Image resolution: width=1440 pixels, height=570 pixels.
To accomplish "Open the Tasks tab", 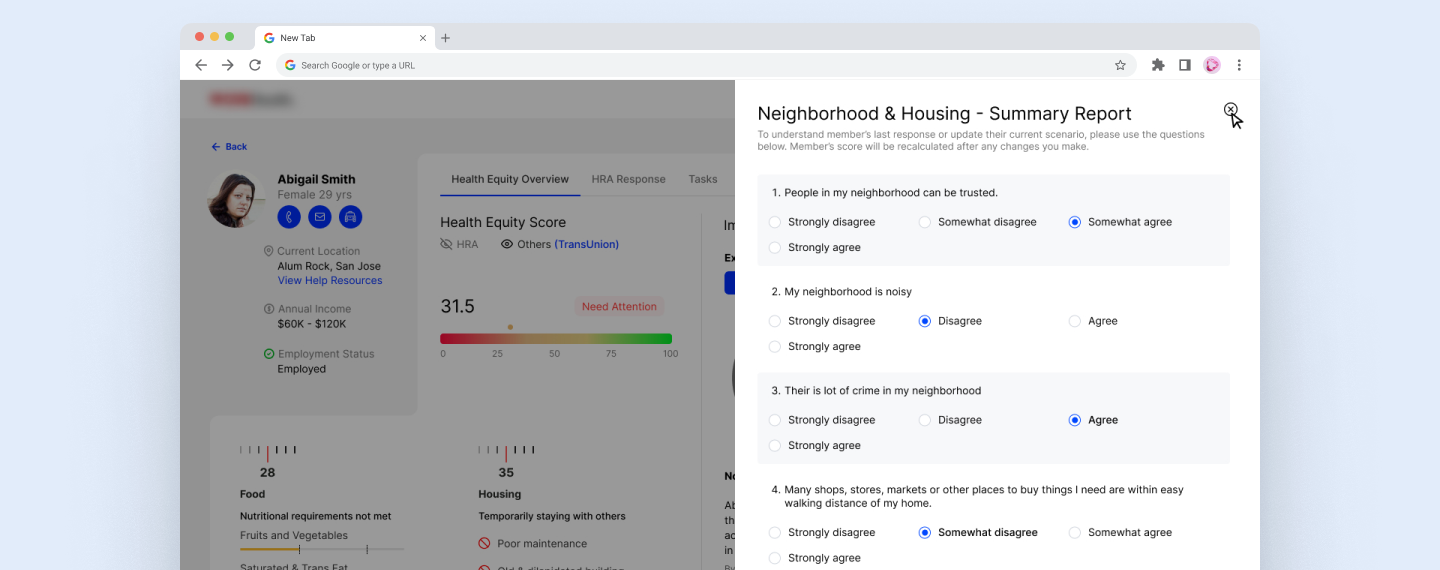I will (702, 179).
